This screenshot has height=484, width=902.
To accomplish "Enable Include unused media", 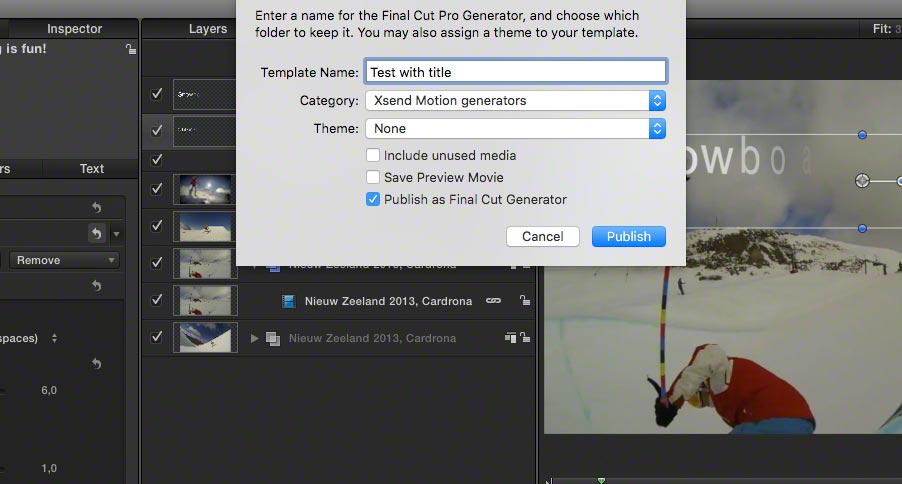I will [373, 155].
